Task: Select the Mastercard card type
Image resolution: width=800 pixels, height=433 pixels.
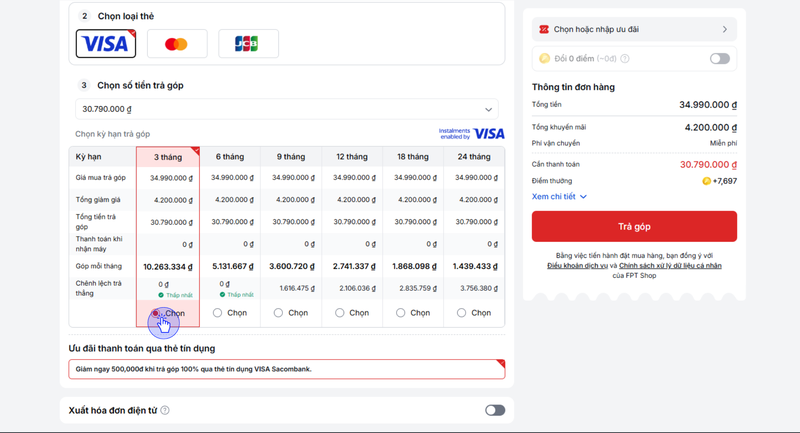Action: [x=177, y=44]
